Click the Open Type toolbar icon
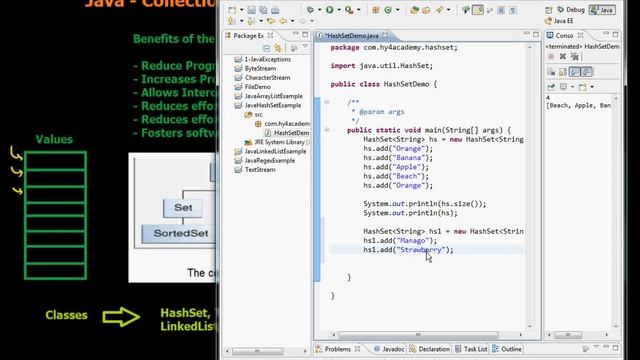The image size is (640, 360). tap(414, 10)
